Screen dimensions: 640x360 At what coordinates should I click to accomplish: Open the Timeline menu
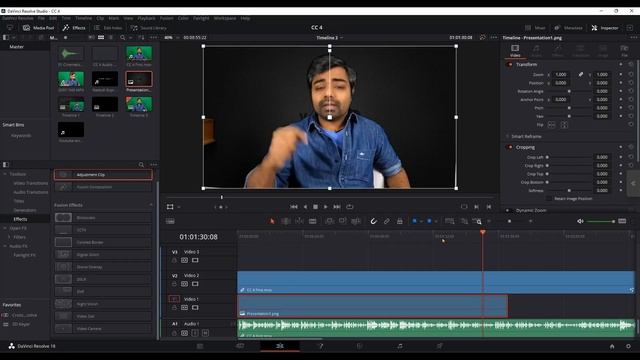[x=83, y=18]
